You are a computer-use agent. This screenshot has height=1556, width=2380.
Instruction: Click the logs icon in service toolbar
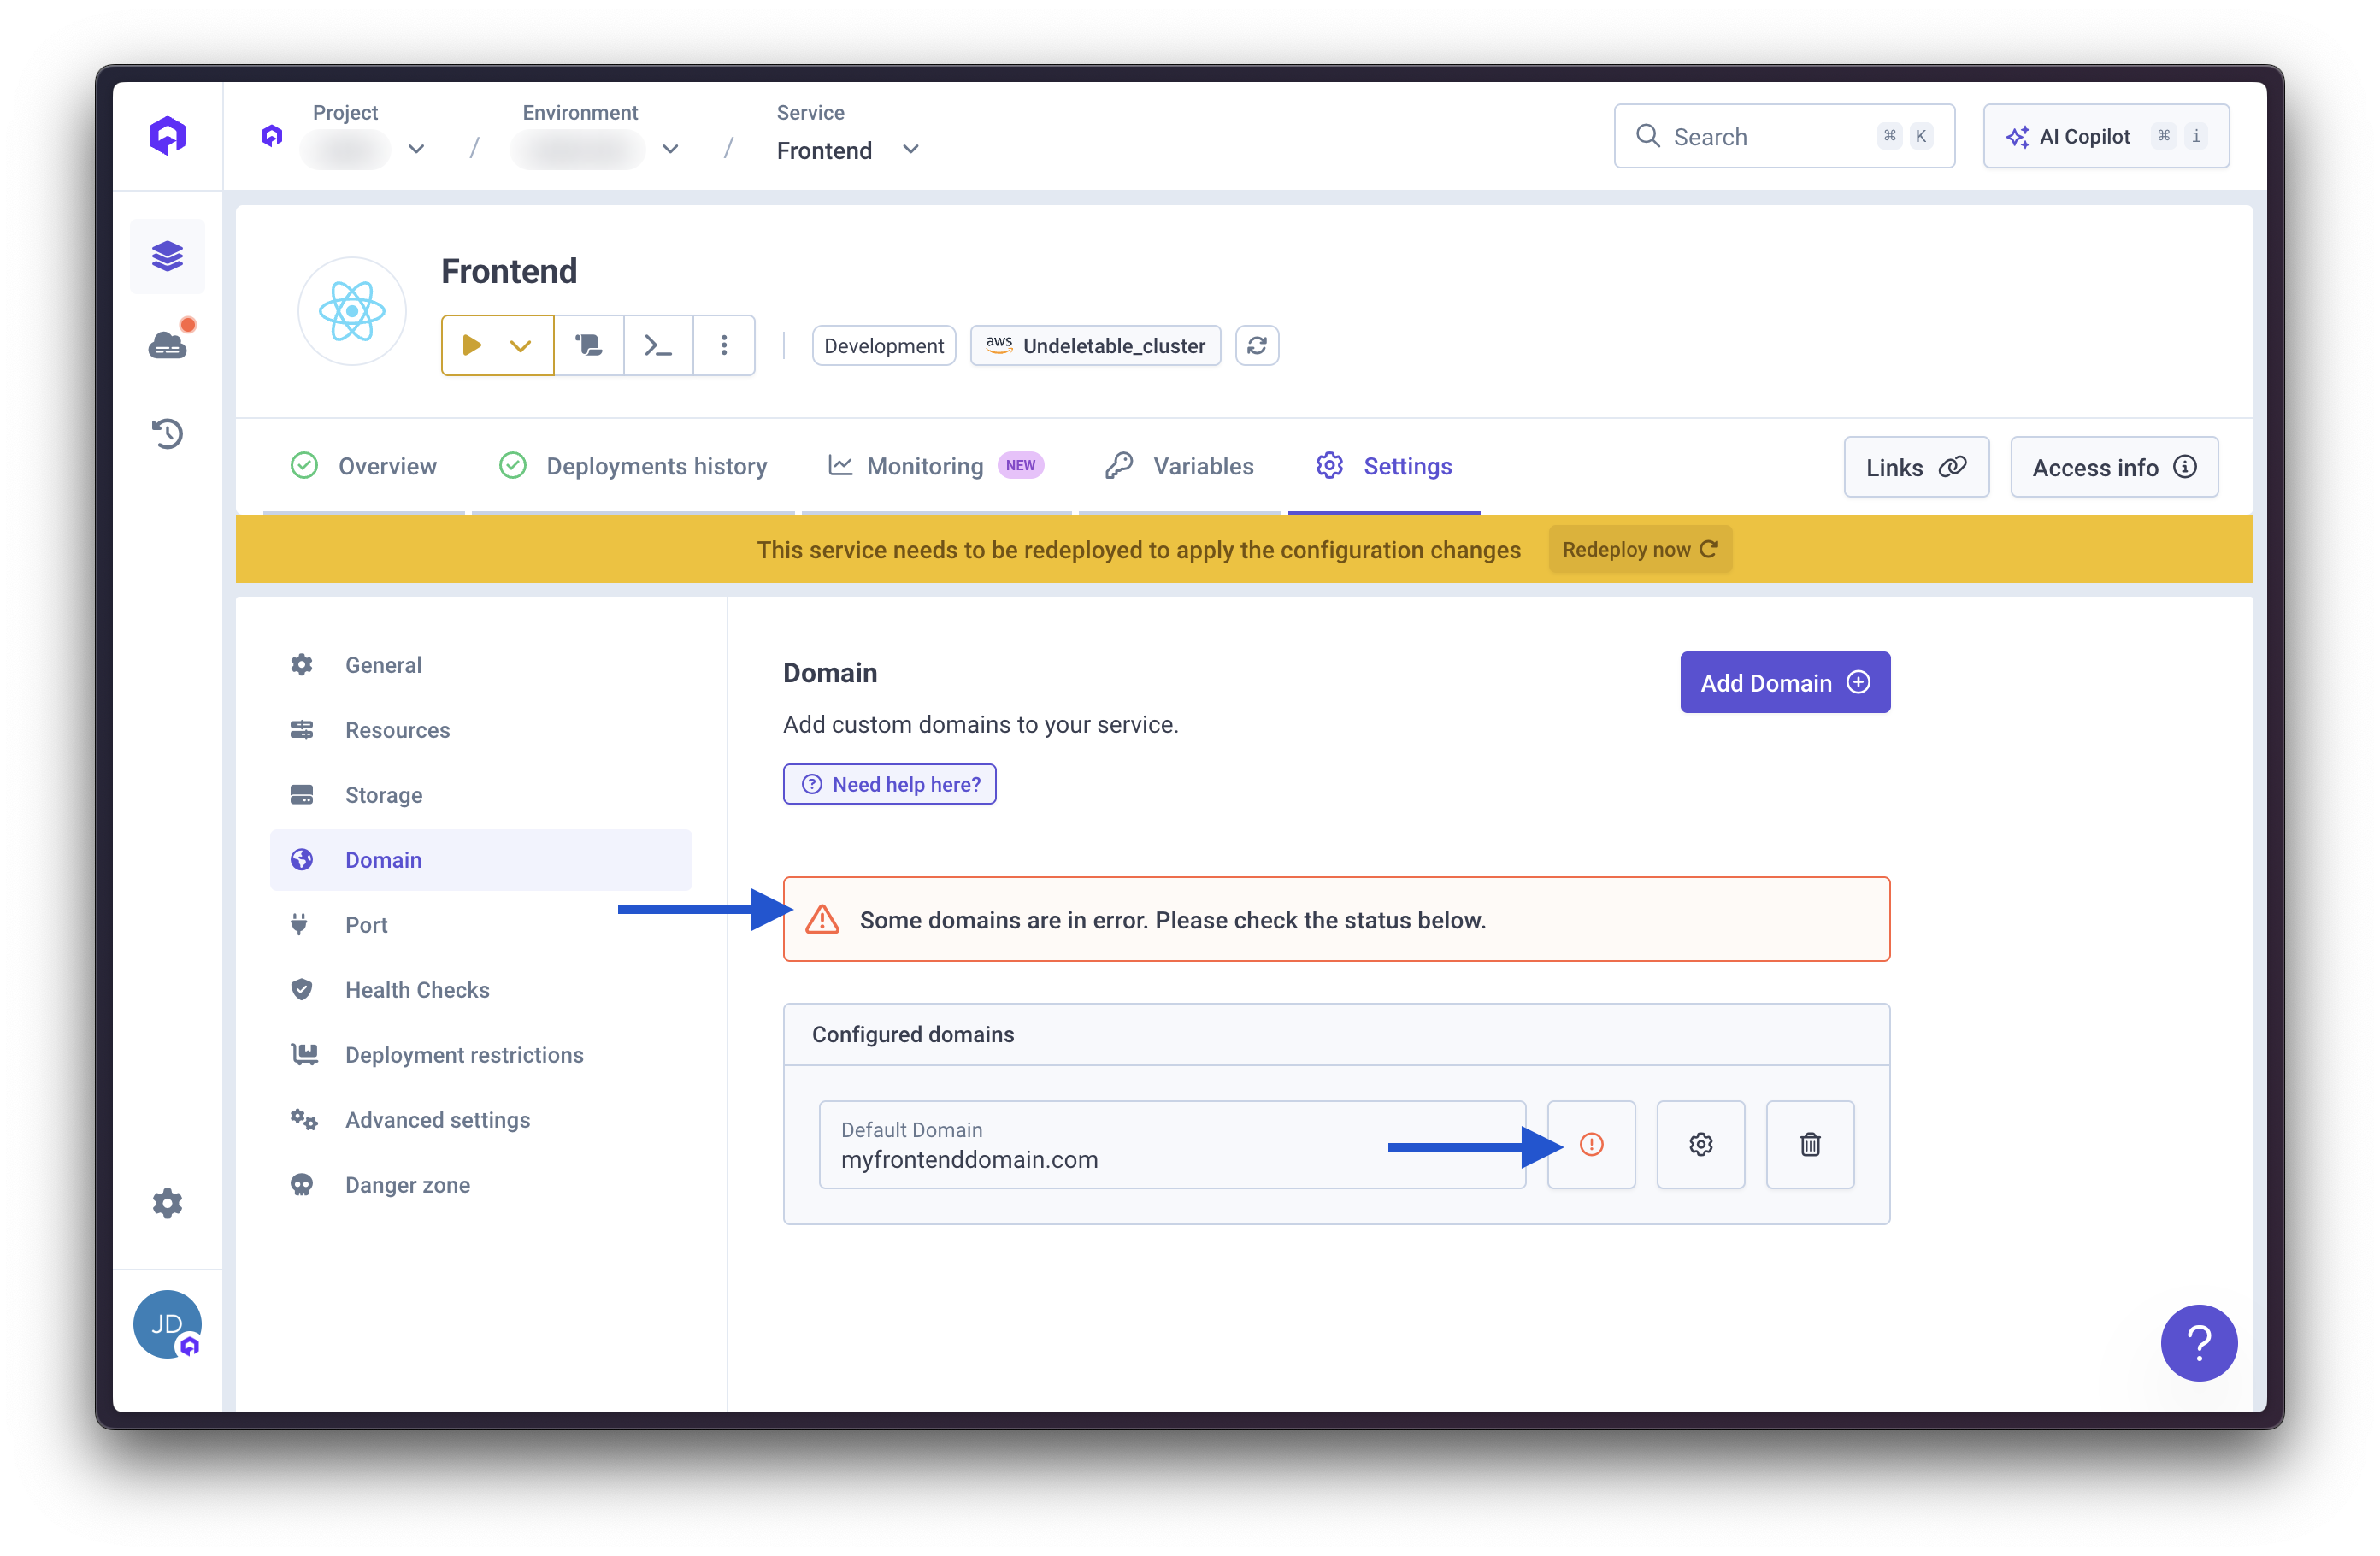(588, 345)
